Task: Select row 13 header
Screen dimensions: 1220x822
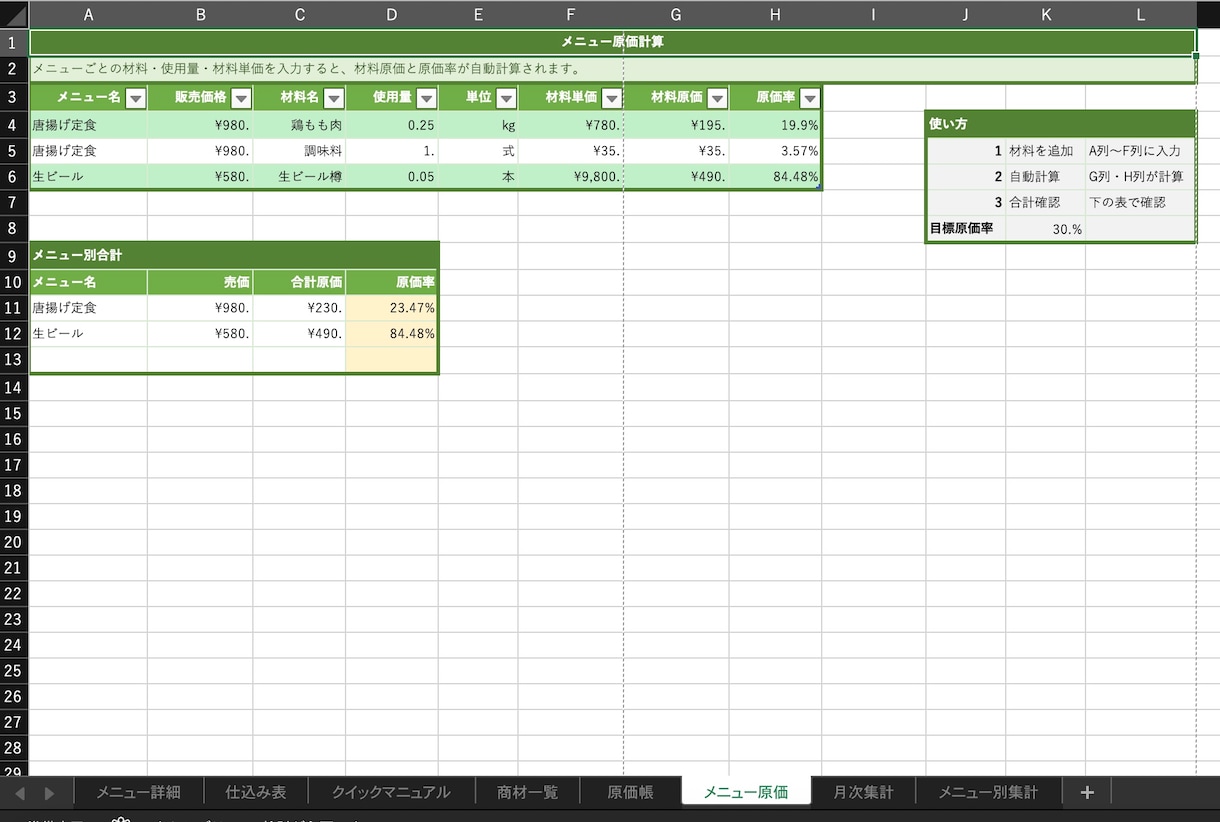Action: (x=14, y=359)
